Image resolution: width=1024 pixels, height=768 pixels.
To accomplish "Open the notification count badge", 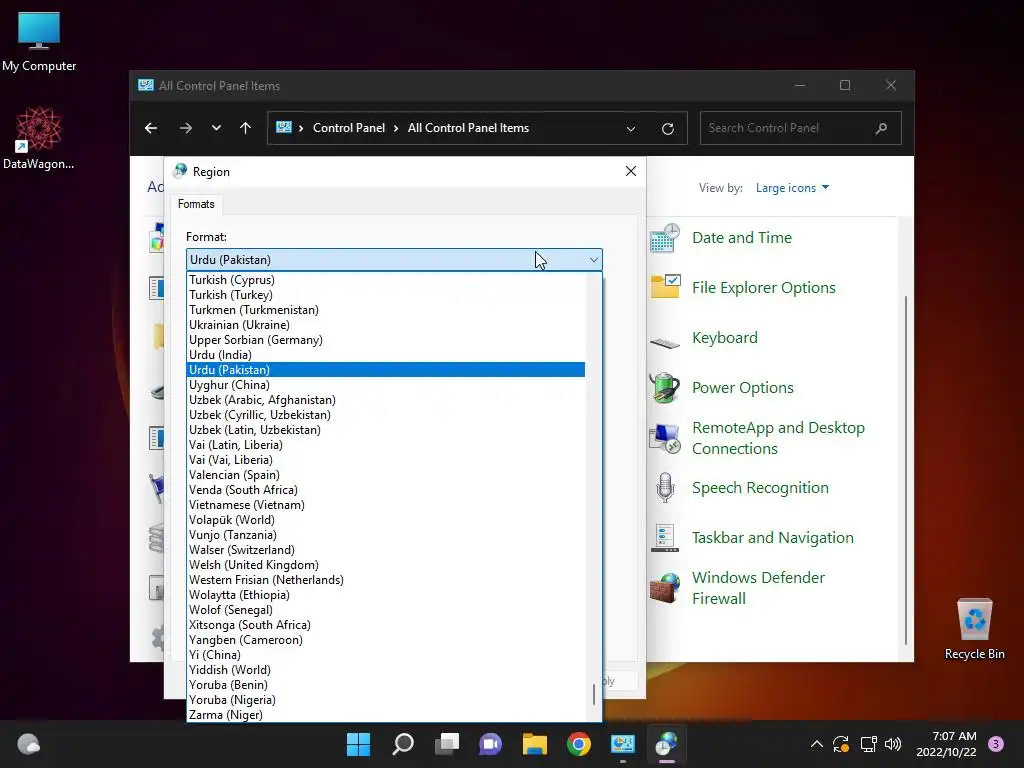I will (996, 744).
